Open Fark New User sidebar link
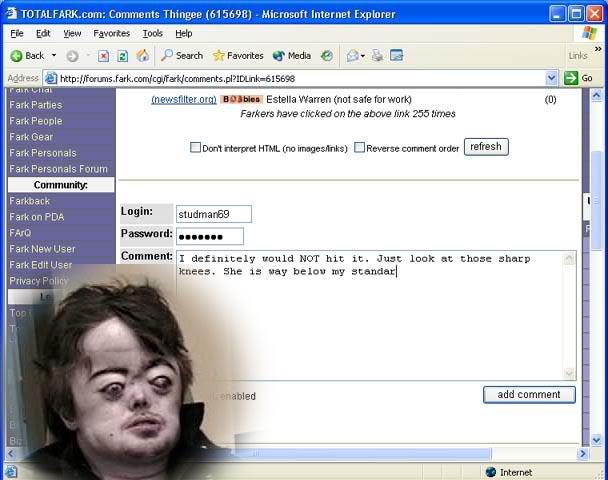The height and width of the screenshot is (480, 608). (42, 249)
